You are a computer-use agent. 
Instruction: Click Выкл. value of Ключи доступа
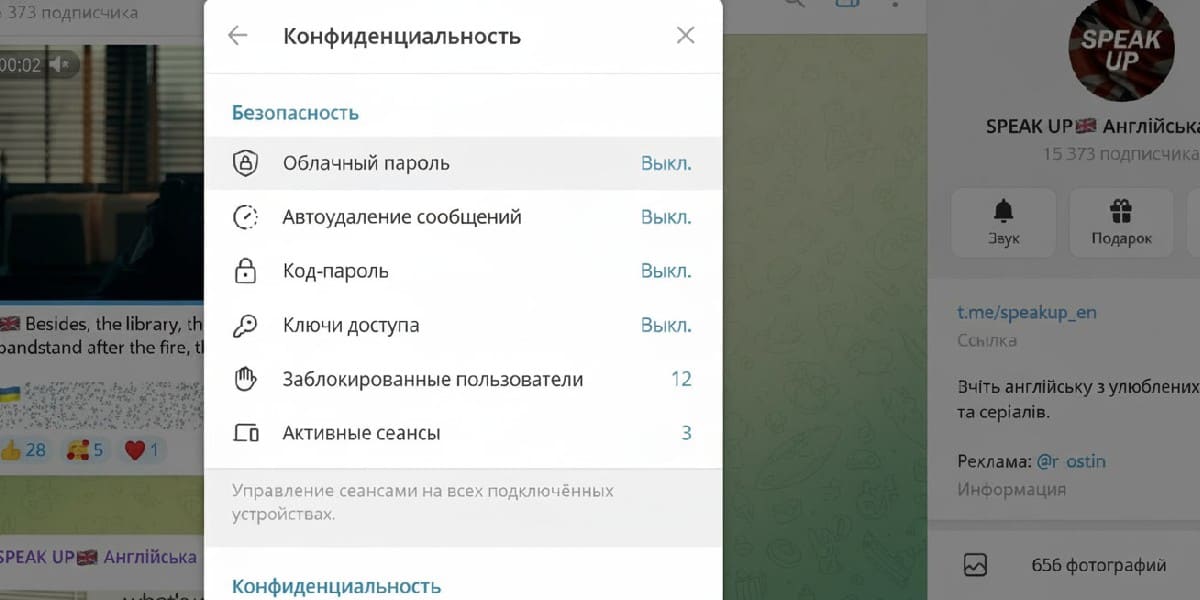[x=666, y=325]
